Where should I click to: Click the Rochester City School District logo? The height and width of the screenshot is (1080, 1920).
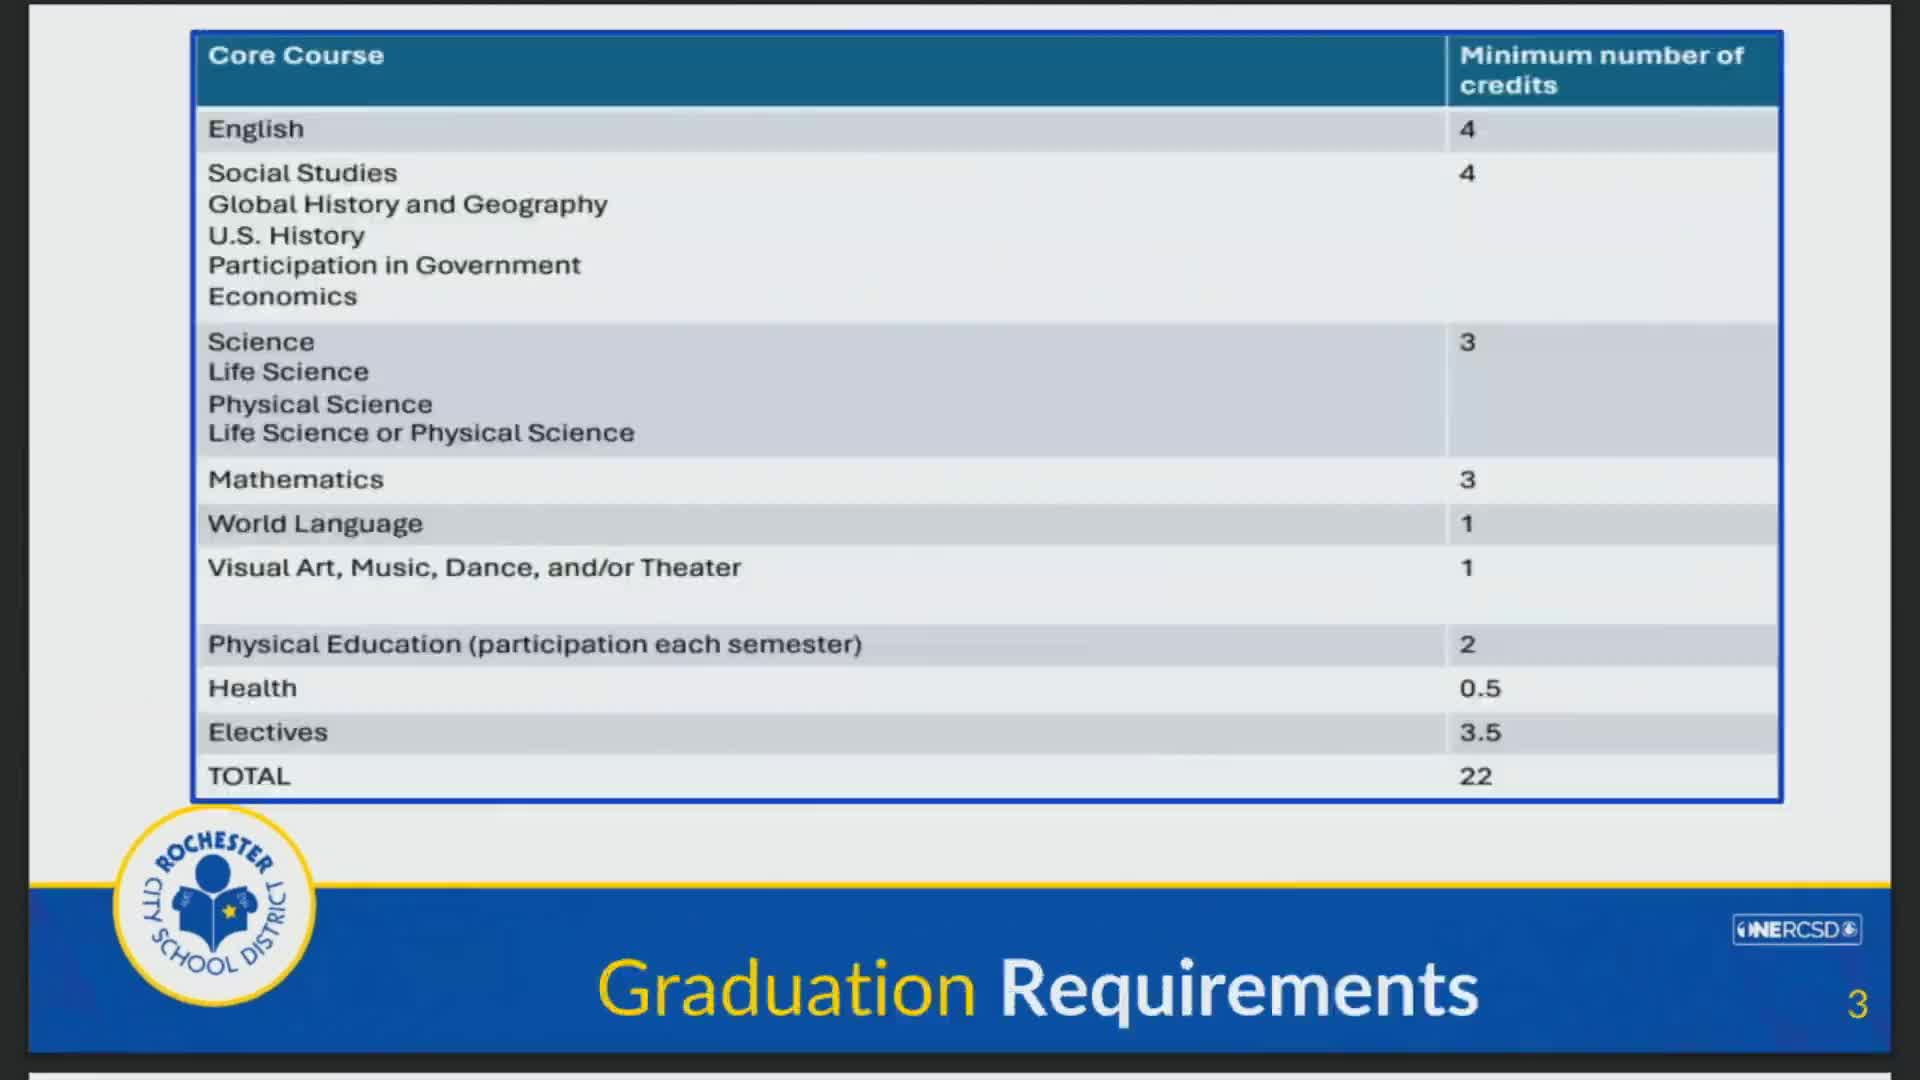click(214, 905)
